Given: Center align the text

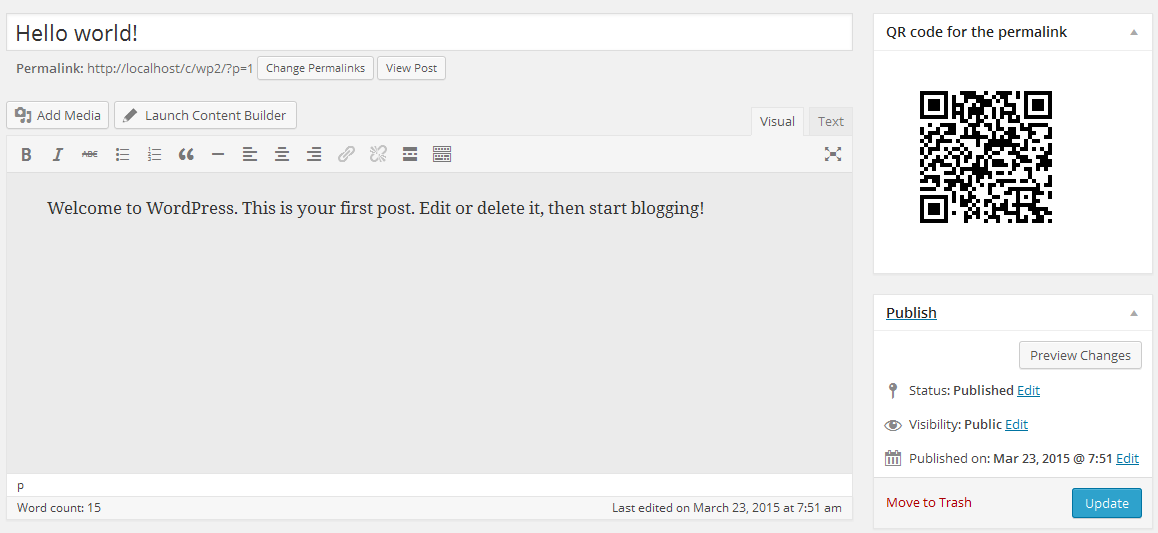Looking at the screenshot, I should click(282, 154).
